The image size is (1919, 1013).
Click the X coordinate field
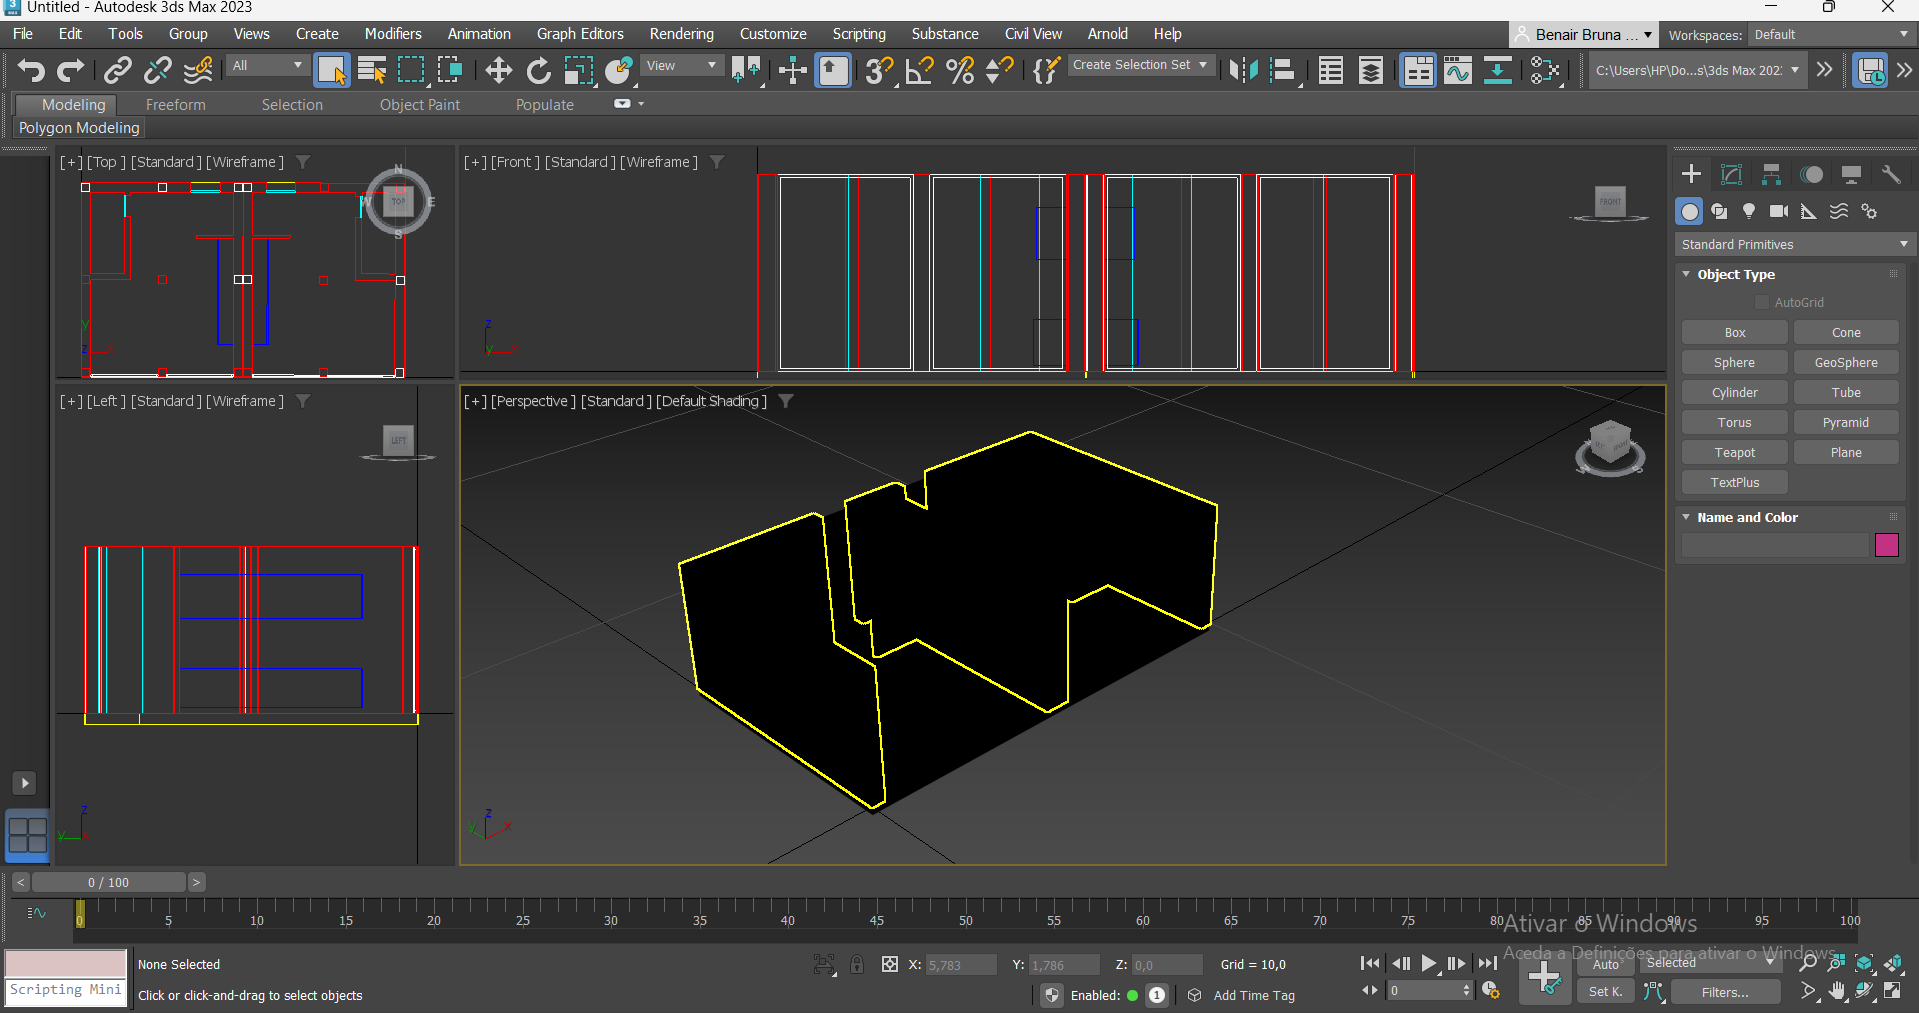click(961, 965)
